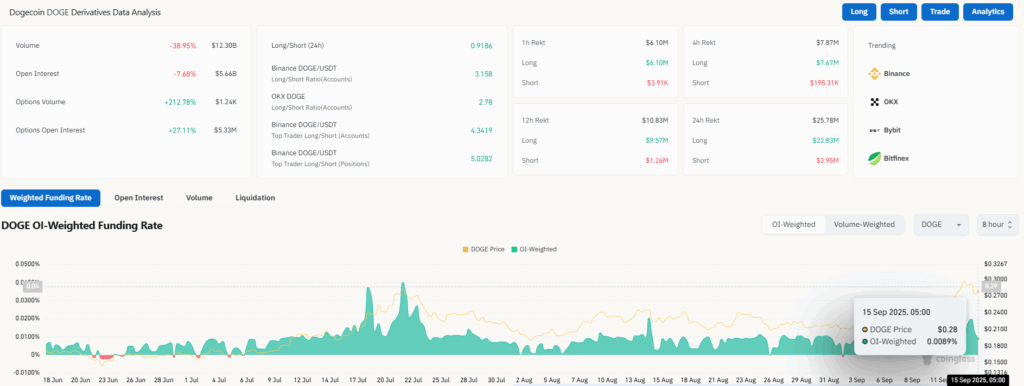Open the DOGE coin dropdown
The width and height of the screenshot is (1024, 386).
(941, 225)
